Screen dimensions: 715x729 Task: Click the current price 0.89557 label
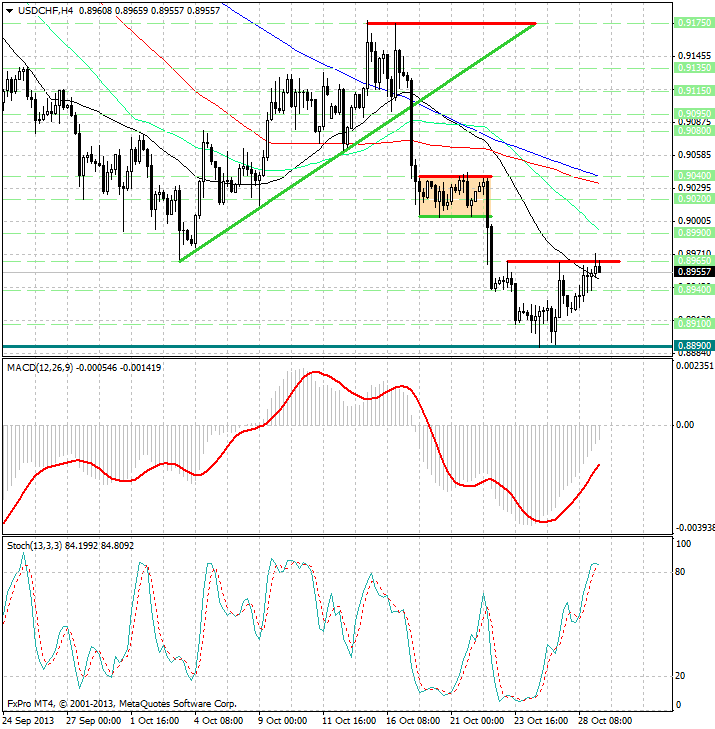click(x=693, y=272)
